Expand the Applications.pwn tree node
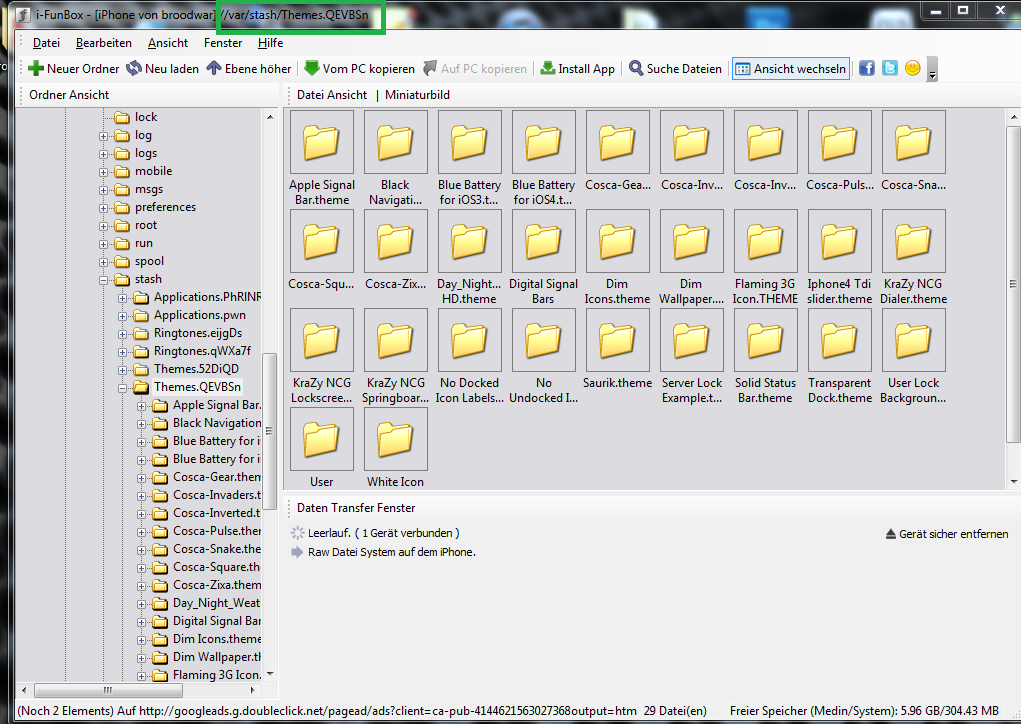The height and width of the screenshot is (724, 1021). 122,316
